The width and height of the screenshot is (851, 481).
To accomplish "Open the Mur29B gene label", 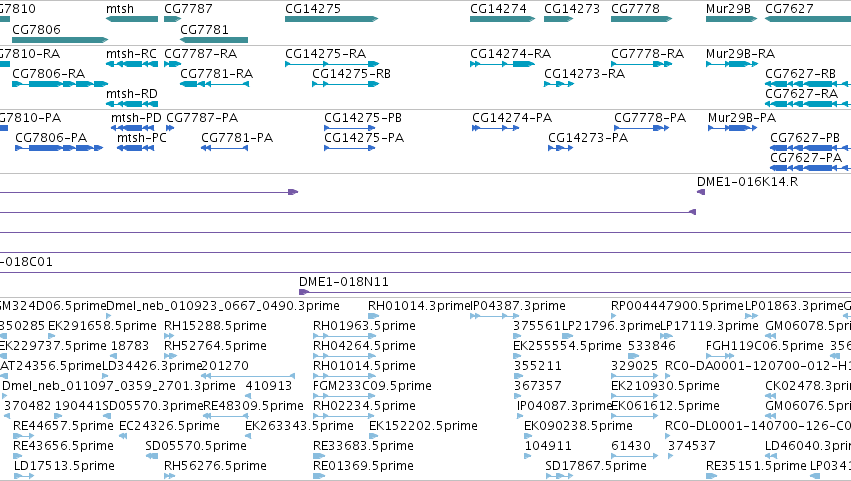I will 728,9.
